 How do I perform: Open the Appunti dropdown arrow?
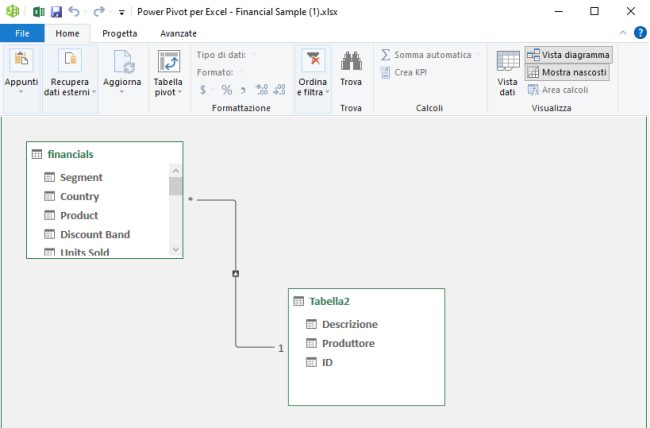pyautogui.click(x=21, y=92)
